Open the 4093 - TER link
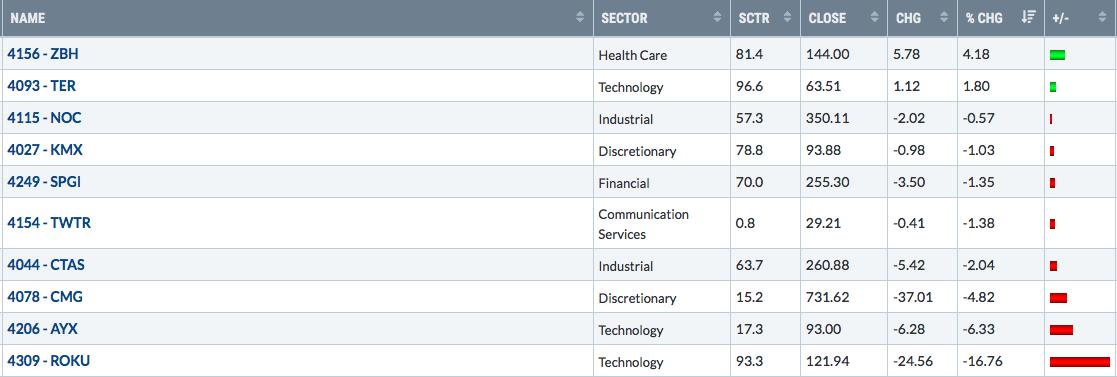Image resolution: width=1117 pixels, height=377 pixels. (41, 86)
